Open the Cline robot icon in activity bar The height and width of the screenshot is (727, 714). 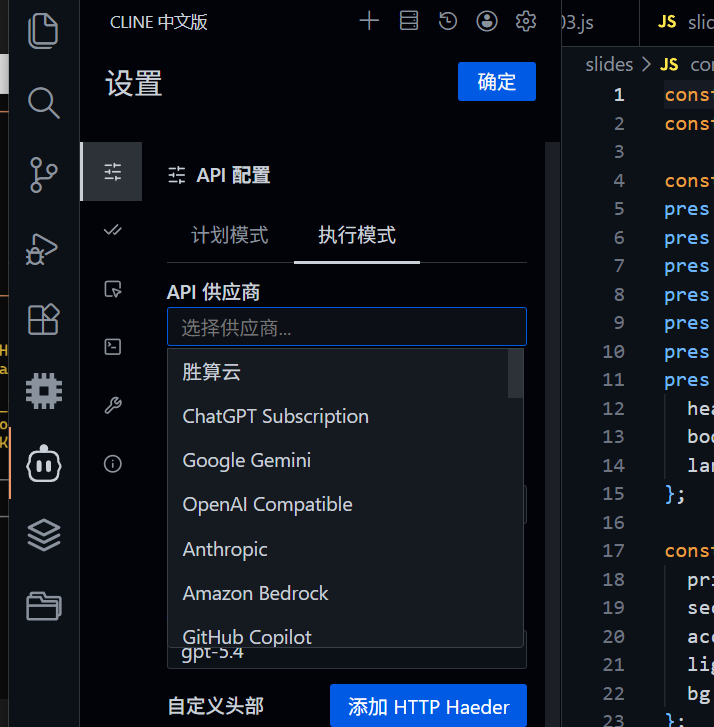[44, 464]
